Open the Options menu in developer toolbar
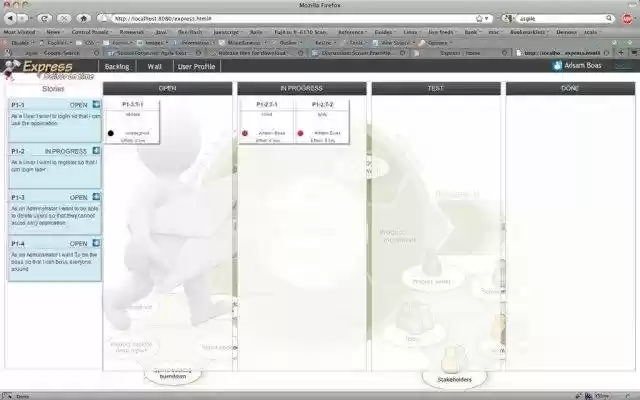This screenshot has height=400, width=640. [x=436, y=42]
